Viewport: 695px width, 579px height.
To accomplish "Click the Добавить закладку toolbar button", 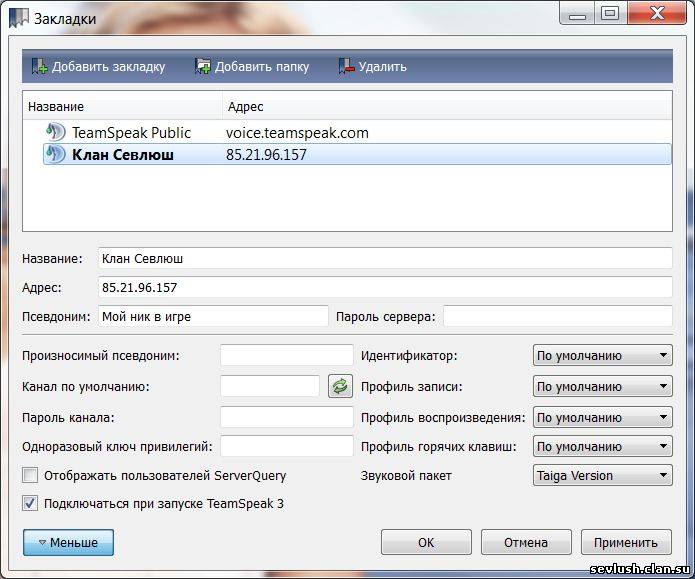I will [x=98, y=67].
